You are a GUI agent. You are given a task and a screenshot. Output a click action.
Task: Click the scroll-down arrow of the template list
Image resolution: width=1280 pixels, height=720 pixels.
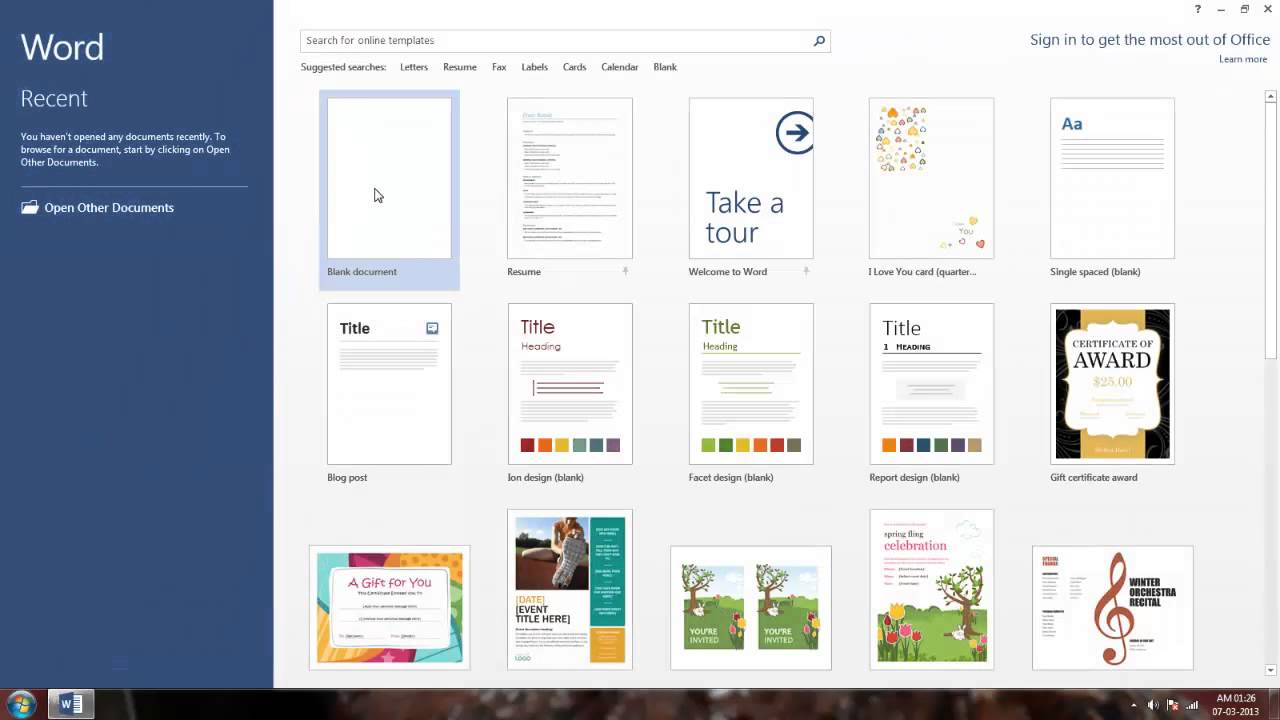point(1271,671)
